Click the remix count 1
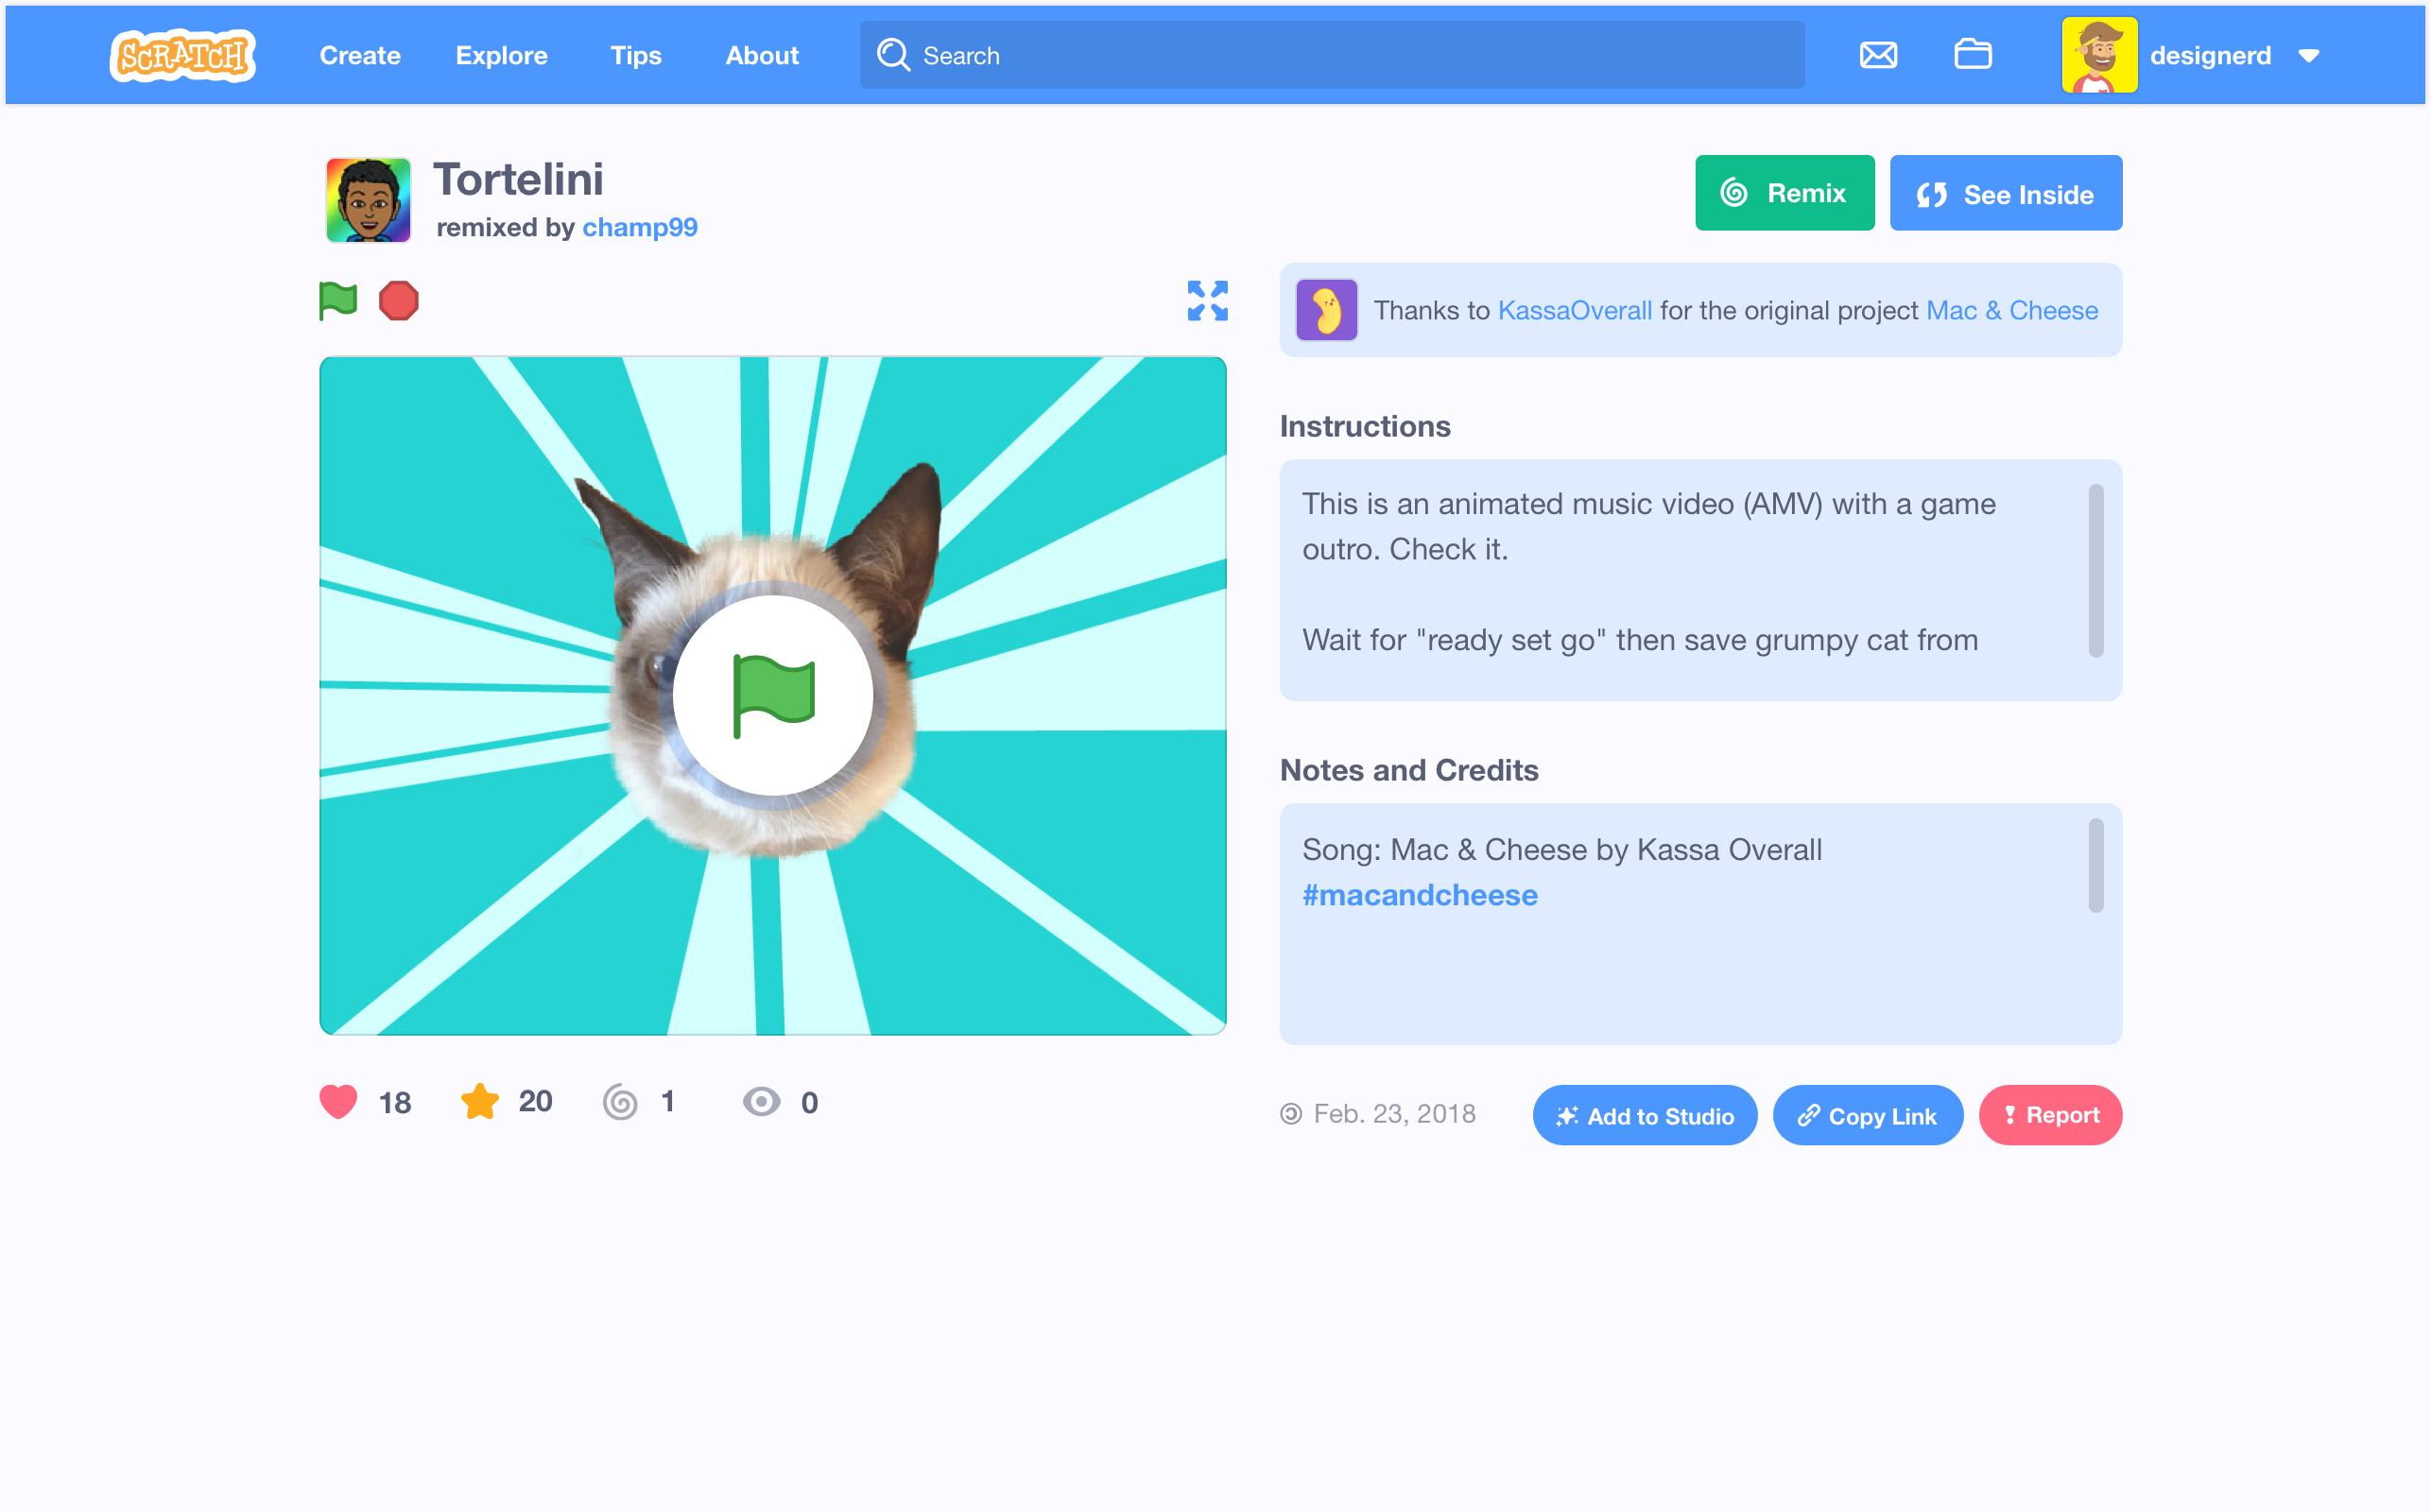 pos(668,1102)
